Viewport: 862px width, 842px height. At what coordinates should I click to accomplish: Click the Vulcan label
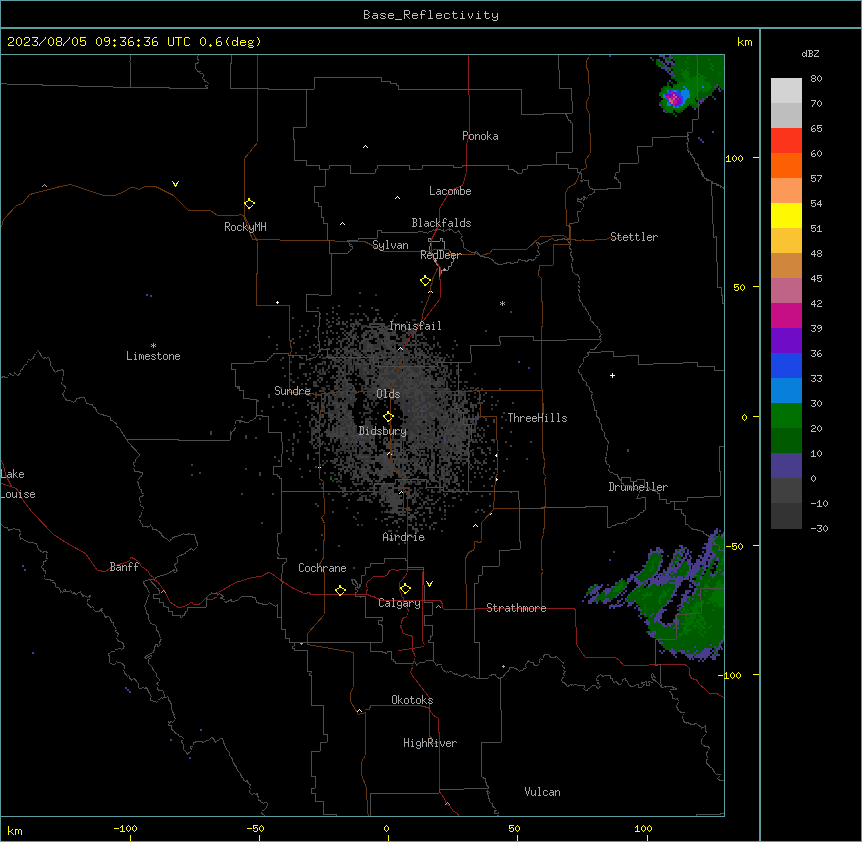[x=543, y=792]
